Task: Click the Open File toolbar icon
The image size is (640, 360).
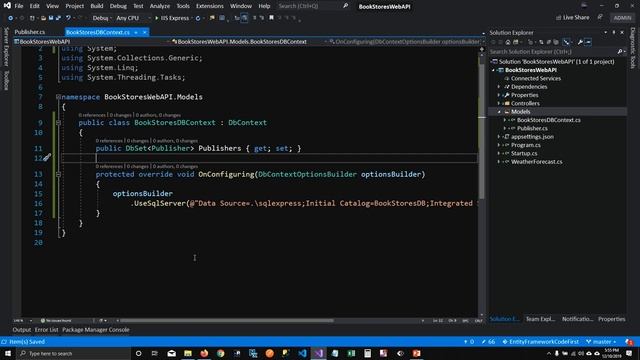Action: tap(43, 18)
